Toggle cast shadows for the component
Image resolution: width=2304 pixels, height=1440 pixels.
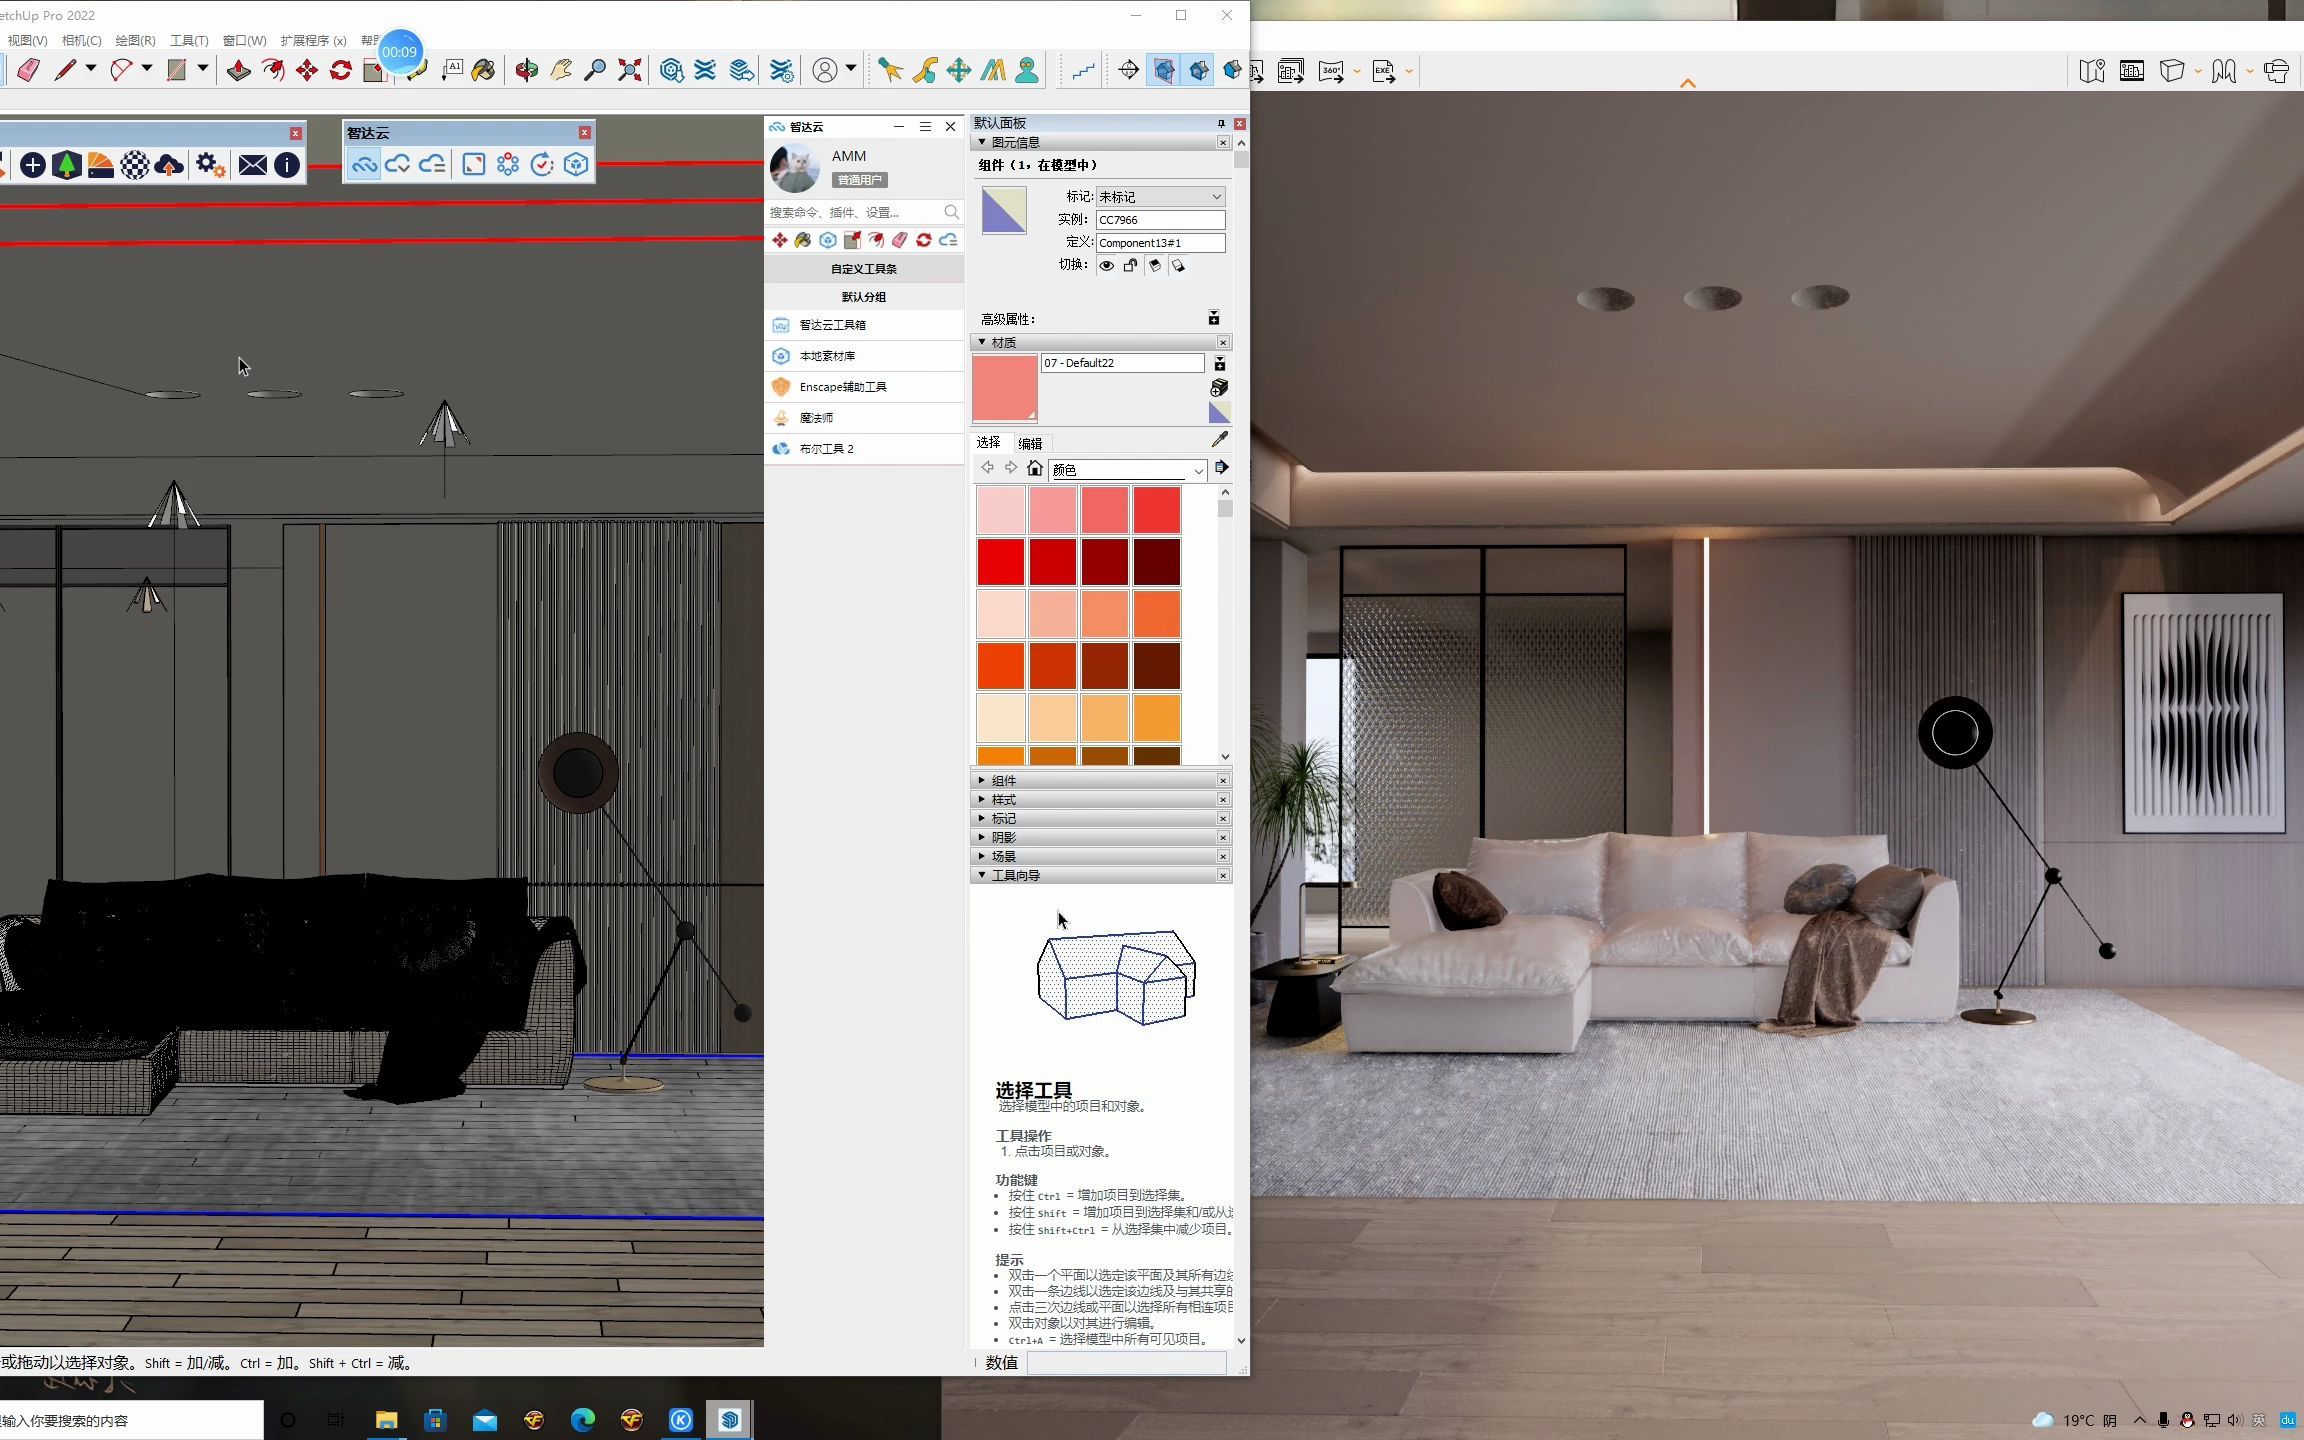pos(1178,265)
